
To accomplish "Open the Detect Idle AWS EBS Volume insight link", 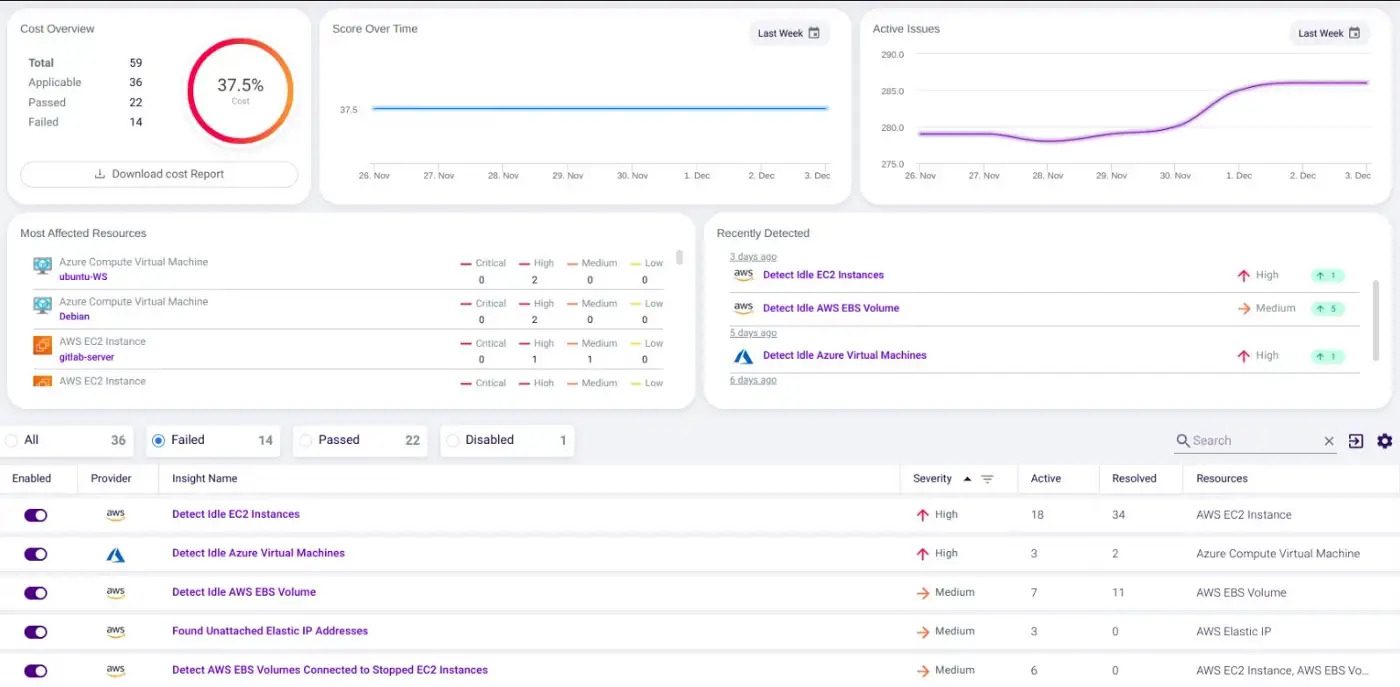I will point(243,592).
